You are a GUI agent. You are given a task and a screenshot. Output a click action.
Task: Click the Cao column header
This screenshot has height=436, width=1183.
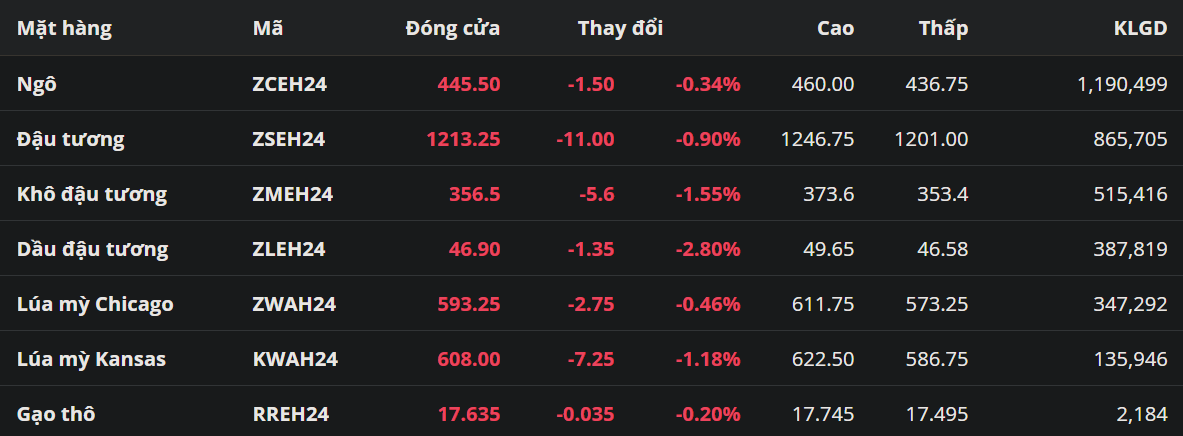(835, 28)
